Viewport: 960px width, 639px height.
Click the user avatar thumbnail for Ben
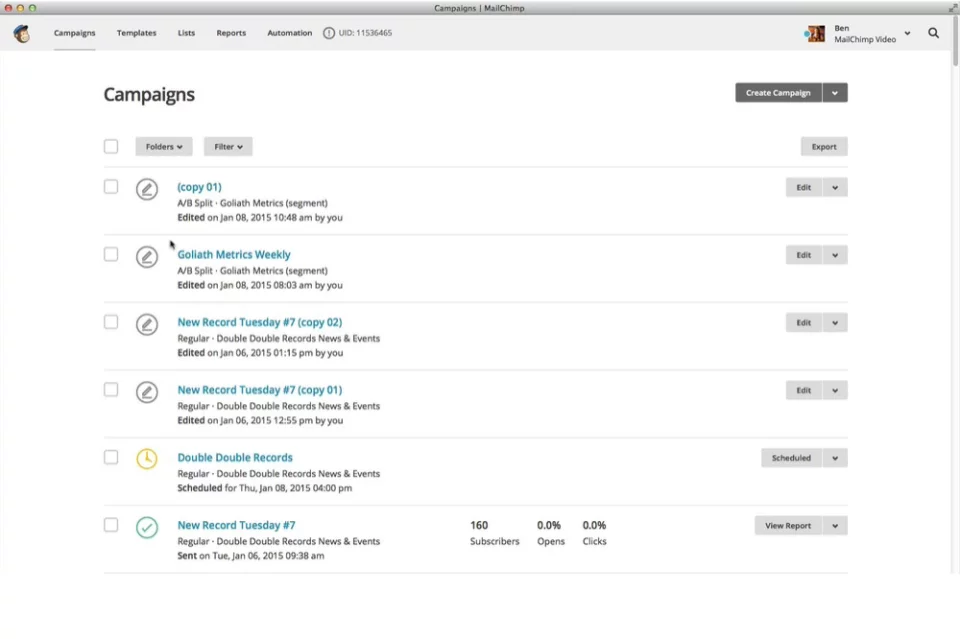click(x=814, y=33)
